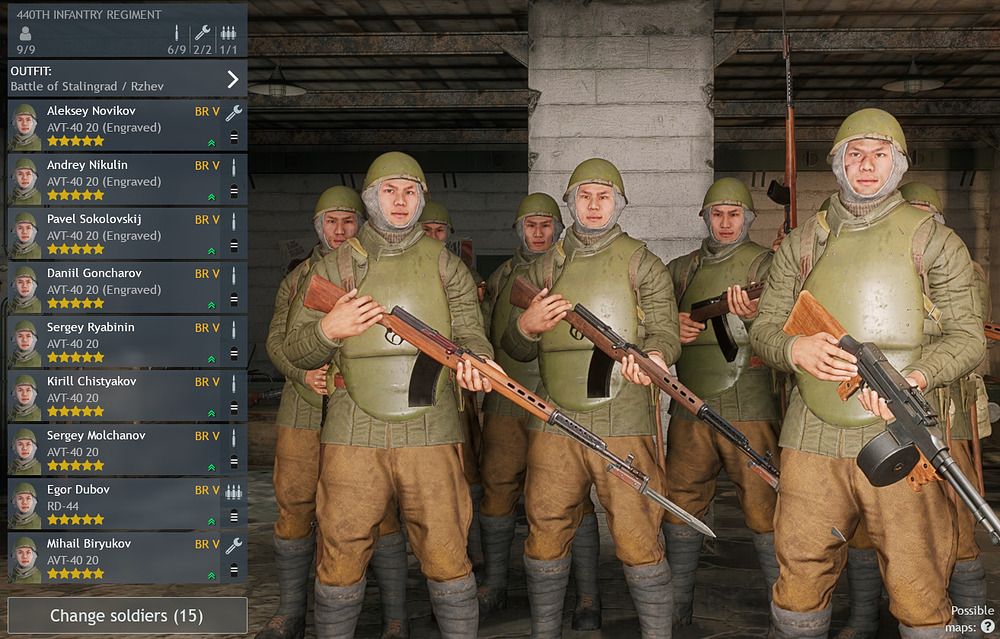Click Egor Dubov's machine gunner class icon
Image resolution: width=1000 pixels, height=639 pixels.
point(234,492)
